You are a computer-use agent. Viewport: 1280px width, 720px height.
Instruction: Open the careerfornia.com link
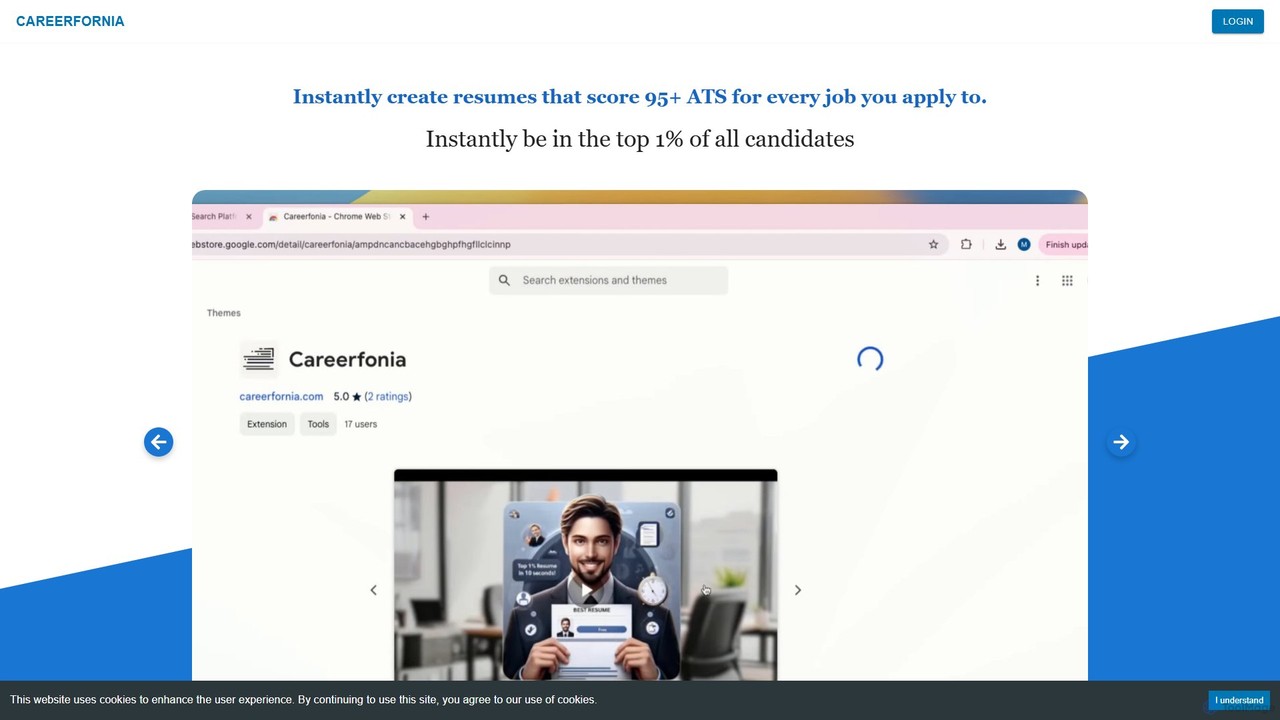[281, 396]
